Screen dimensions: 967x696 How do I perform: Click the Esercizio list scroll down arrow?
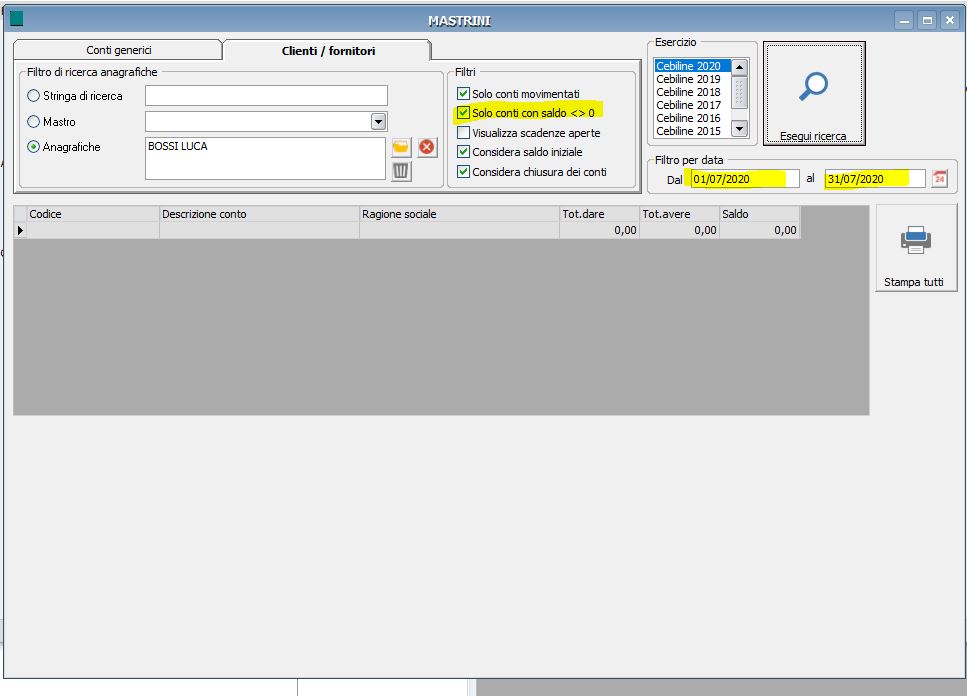click(739, 128)
